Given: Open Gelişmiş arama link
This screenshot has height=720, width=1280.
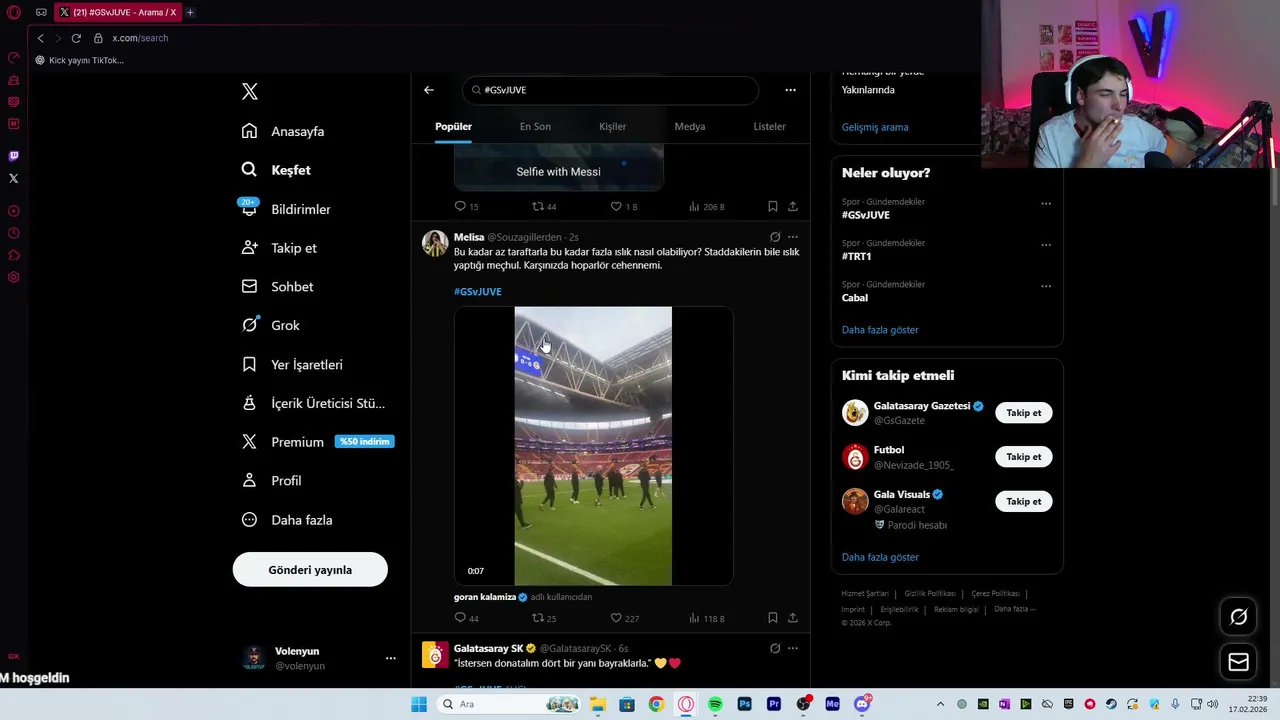Looking at the screenshot, I should tap(875, 127).
